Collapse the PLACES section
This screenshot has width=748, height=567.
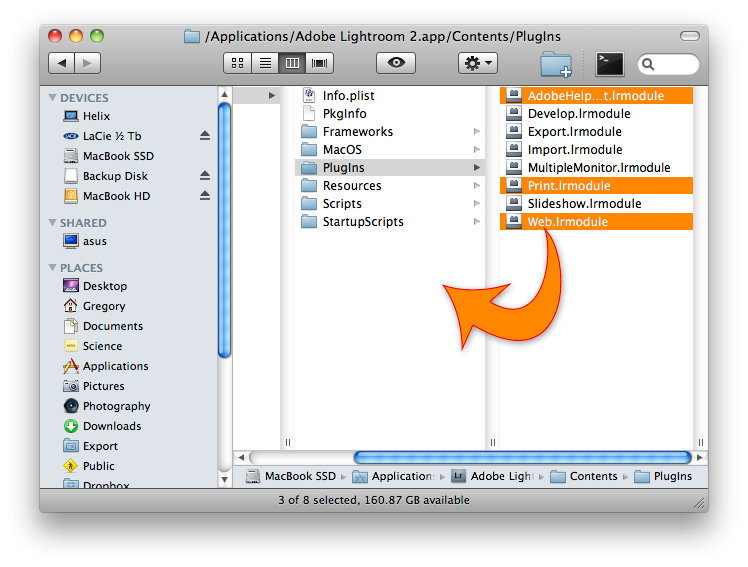click(52, 268)
